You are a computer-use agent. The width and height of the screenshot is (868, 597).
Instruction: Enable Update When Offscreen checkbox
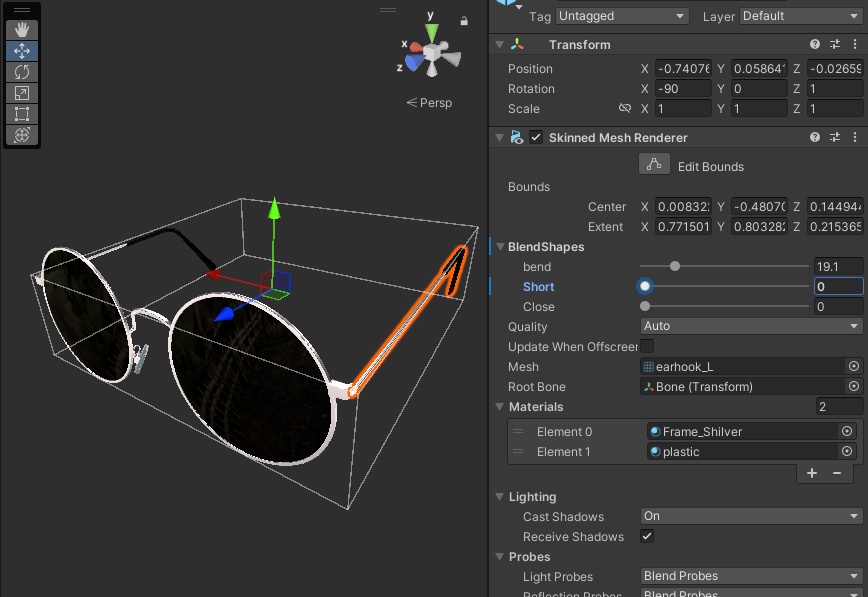point(647,347)
